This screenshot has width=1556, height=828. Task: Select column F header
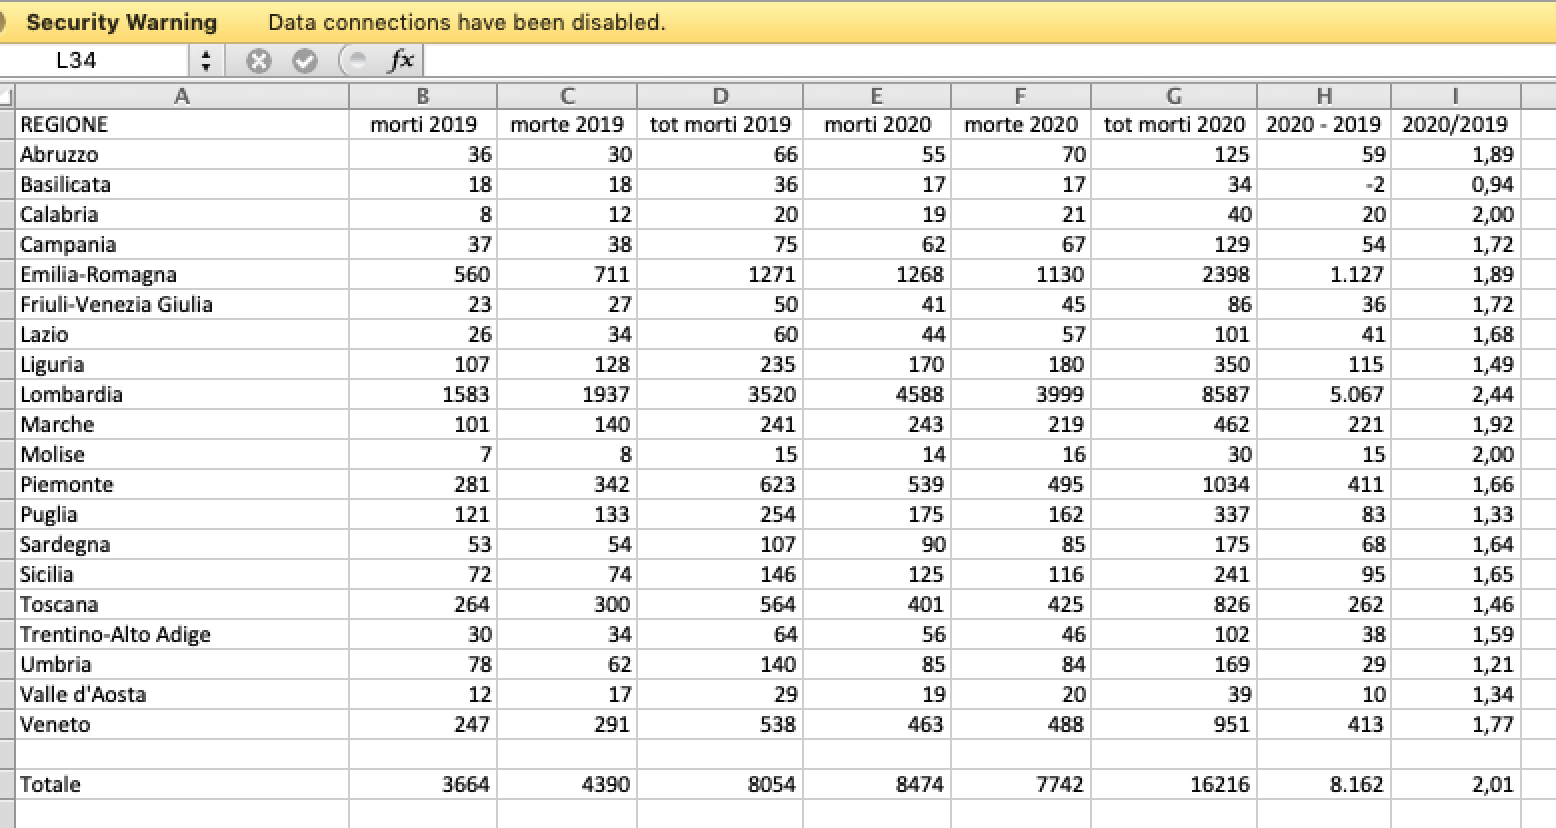(x=1021, y=97)
